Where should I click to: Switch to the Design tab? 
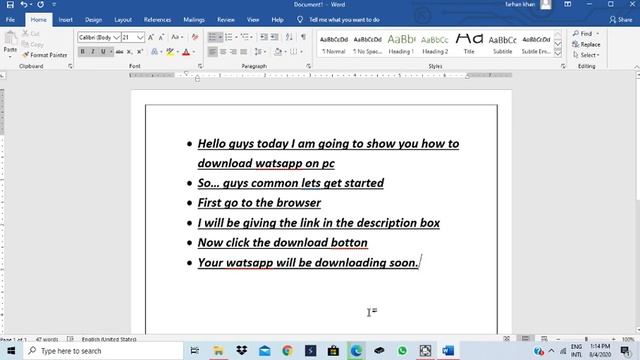93,20
